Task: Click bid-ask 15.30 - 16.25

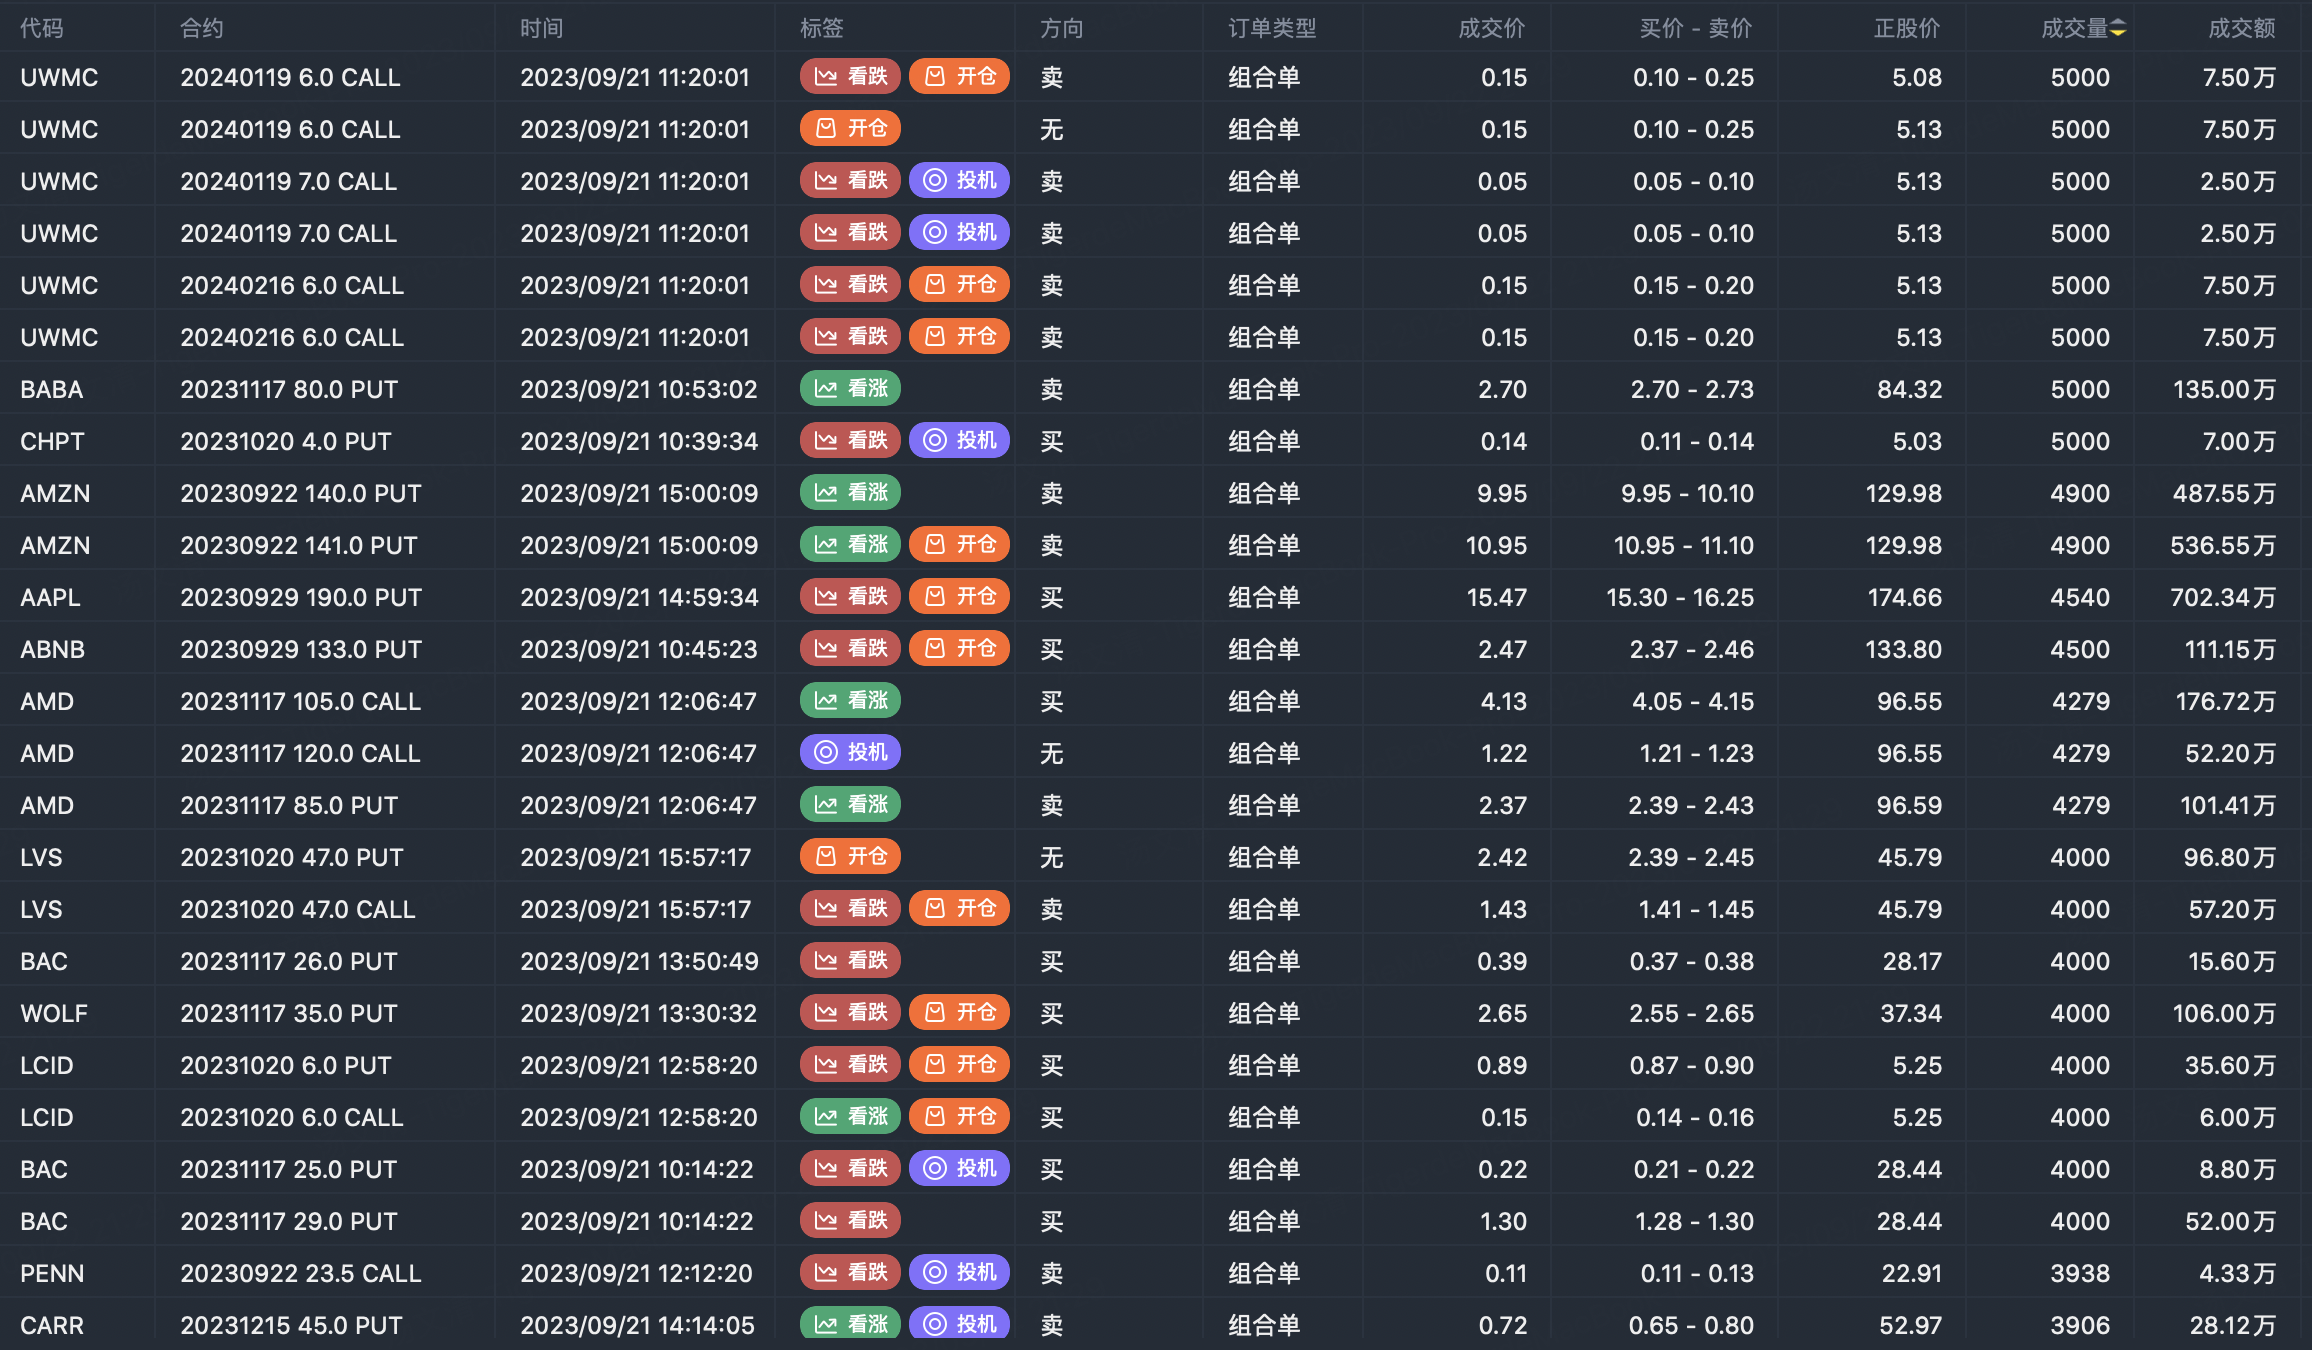Action: point(1680,597)
